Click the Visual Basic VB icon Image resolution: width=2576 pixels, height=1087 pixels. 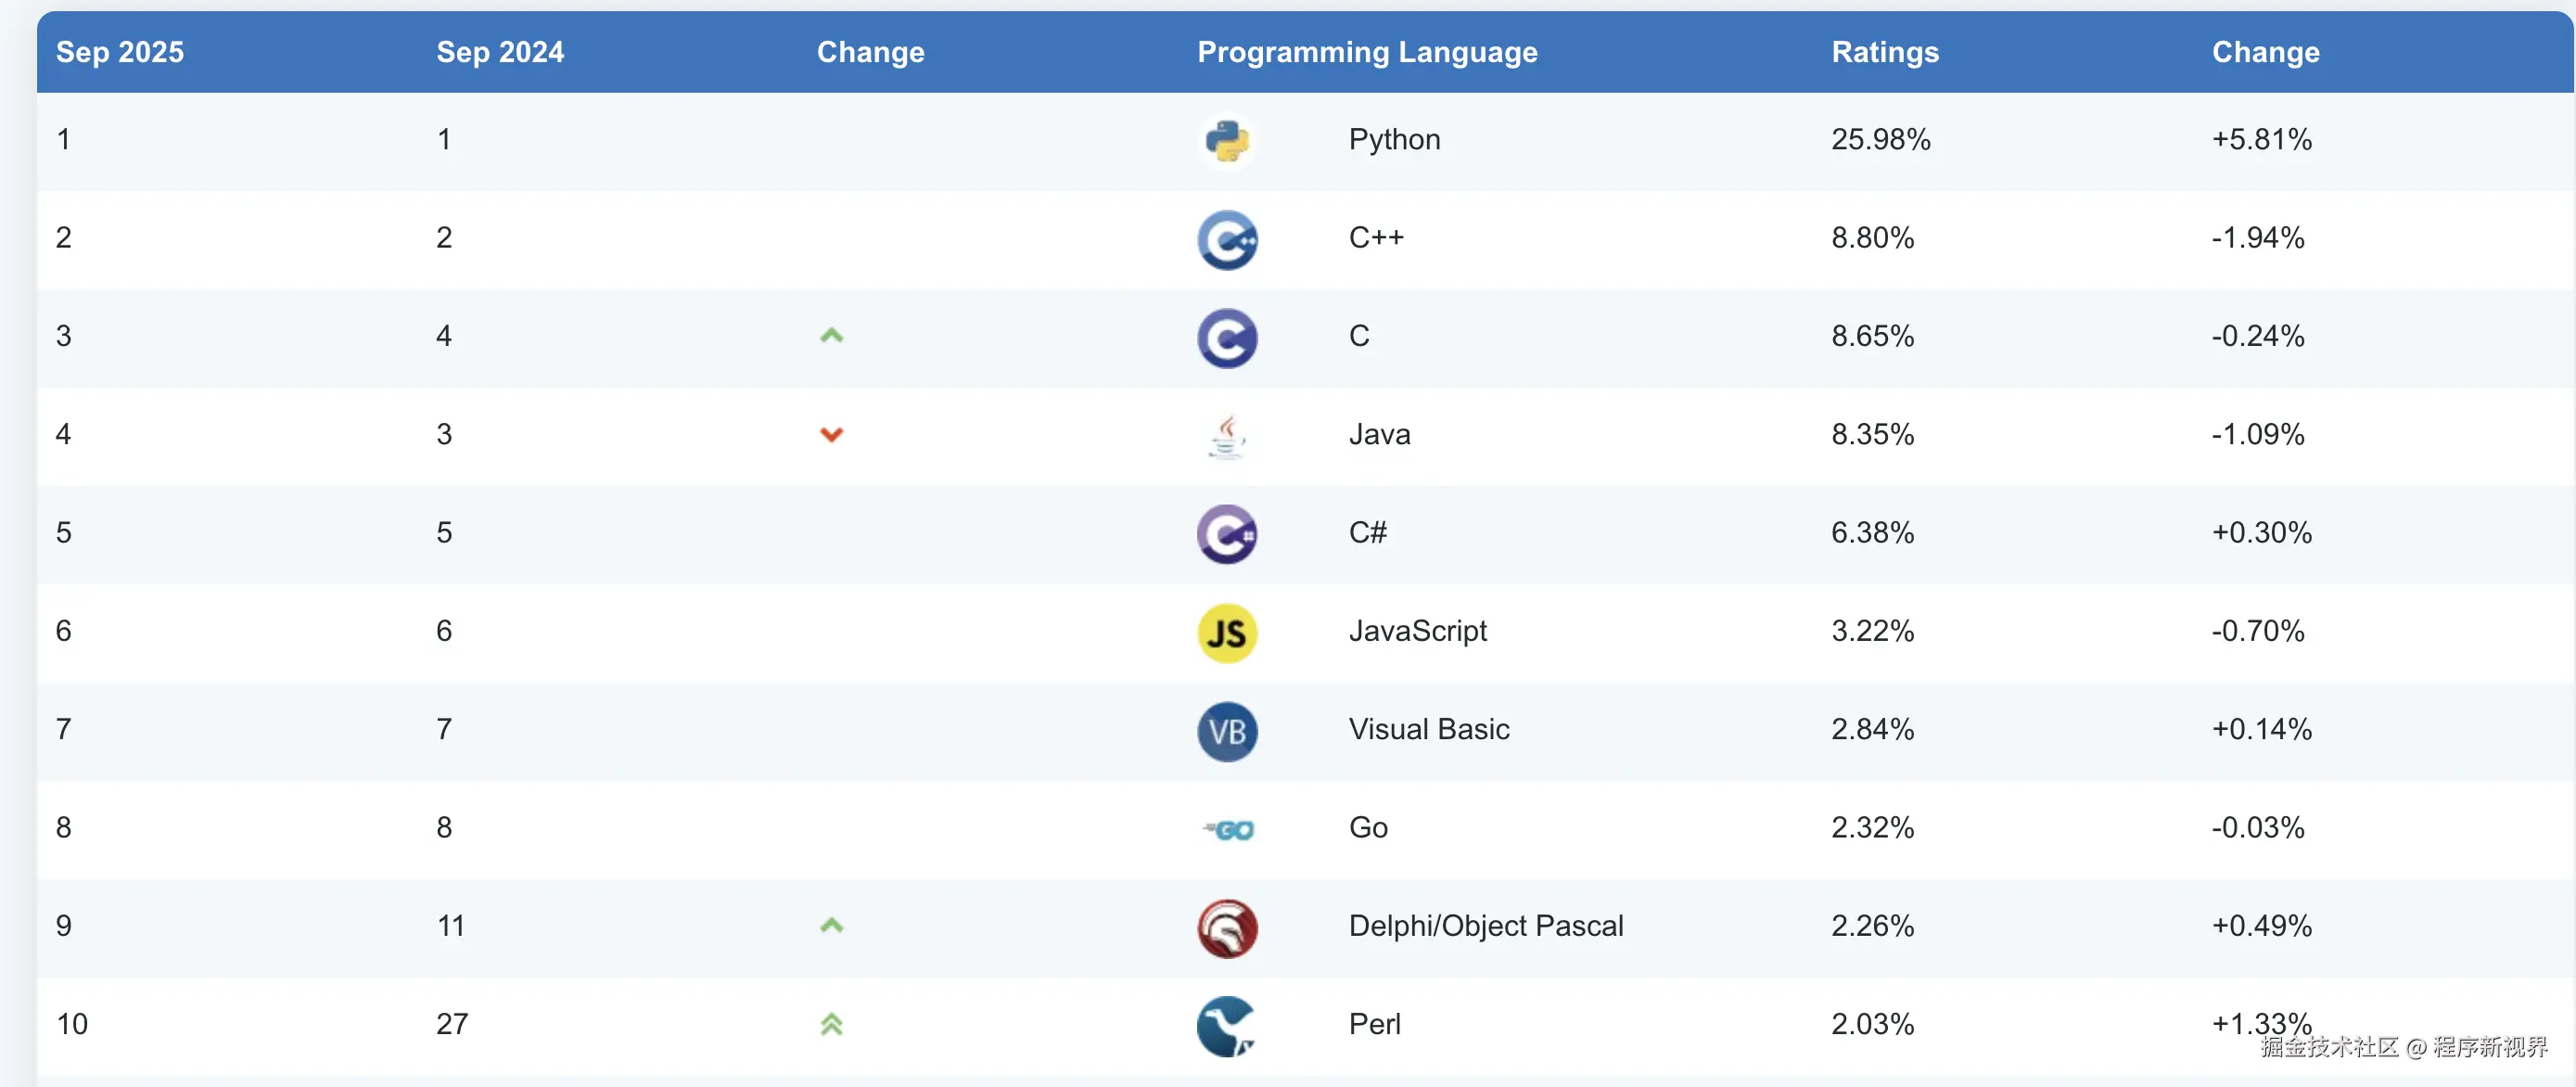pyautogui.click(x=1226, y=731)
